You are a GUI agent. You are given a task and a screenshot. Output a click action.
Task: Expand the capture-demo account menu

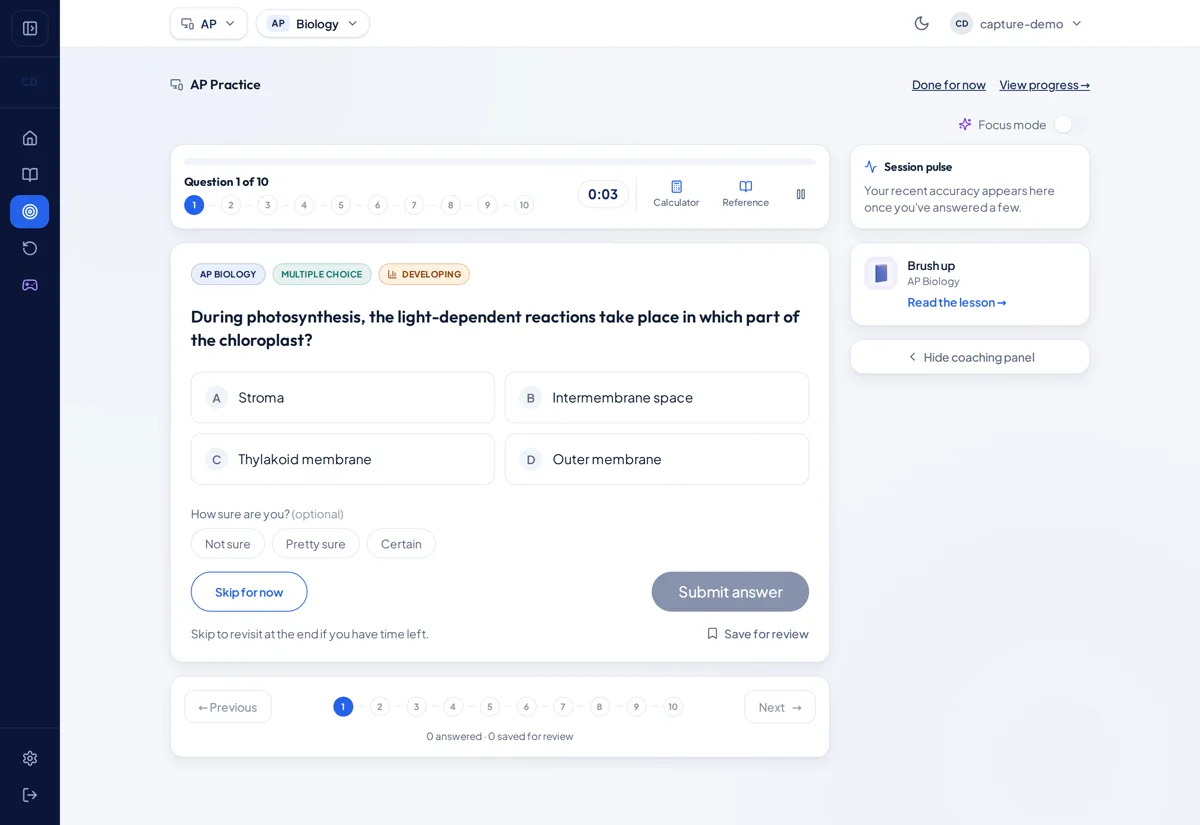1017,23
